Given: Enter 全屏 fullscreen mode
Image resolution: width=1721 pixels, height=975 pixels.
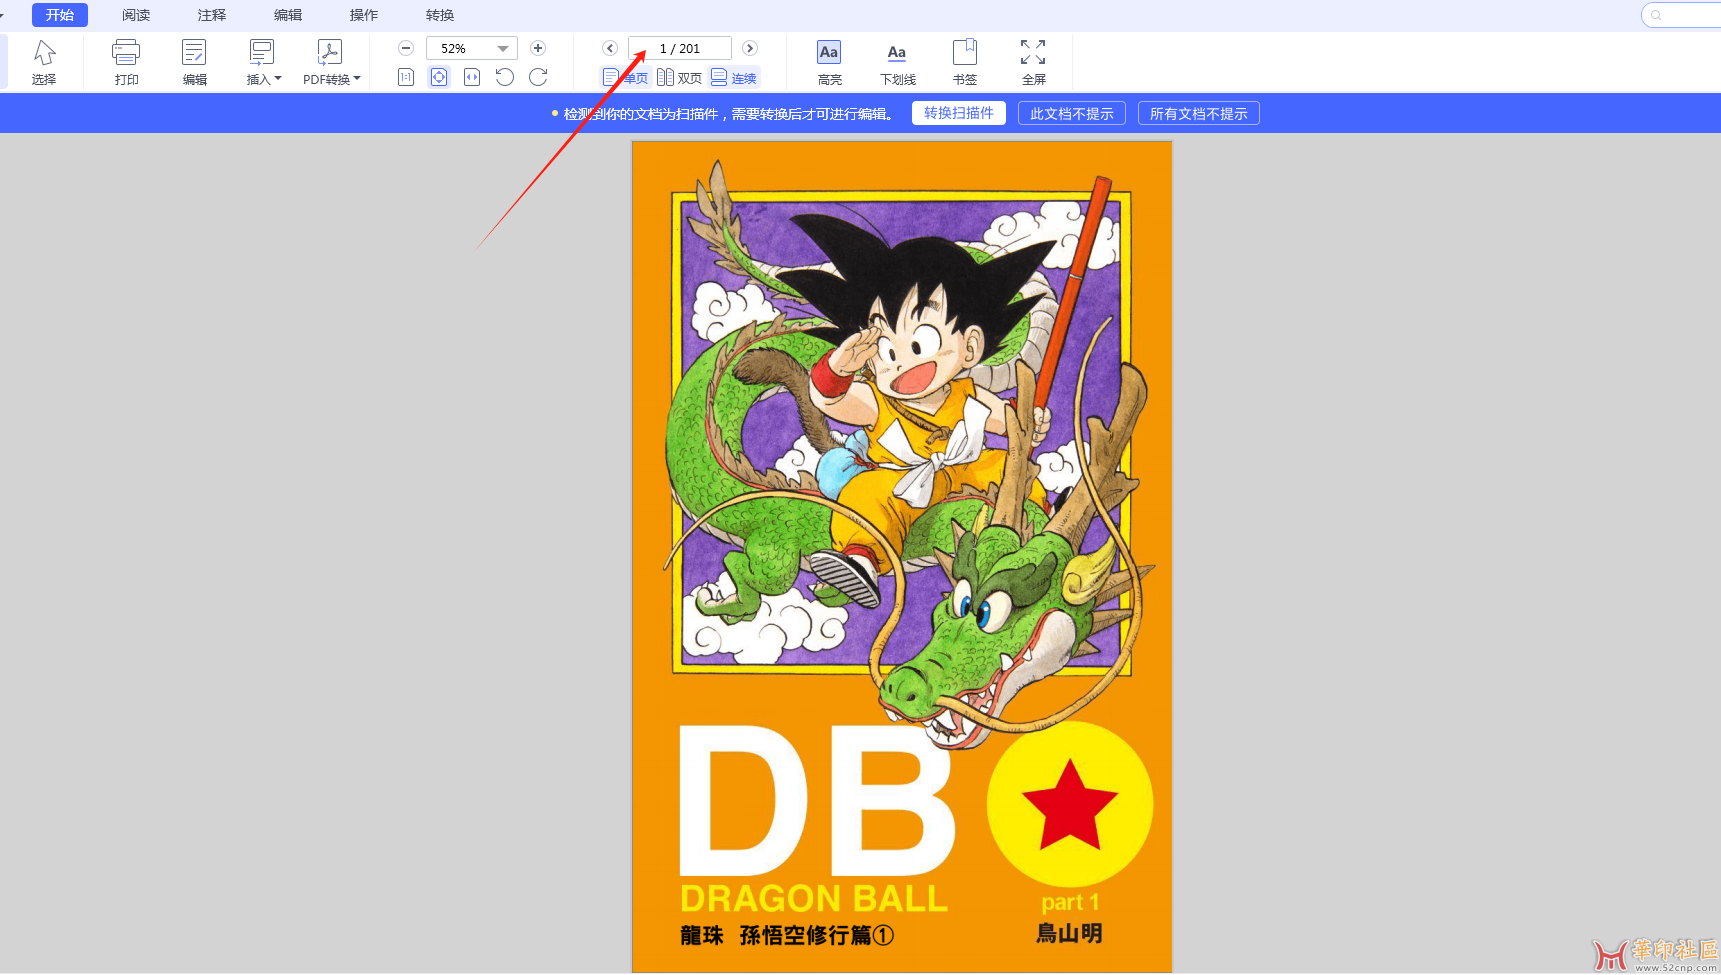Looking at the screenshot, I should coord(1033,62).
